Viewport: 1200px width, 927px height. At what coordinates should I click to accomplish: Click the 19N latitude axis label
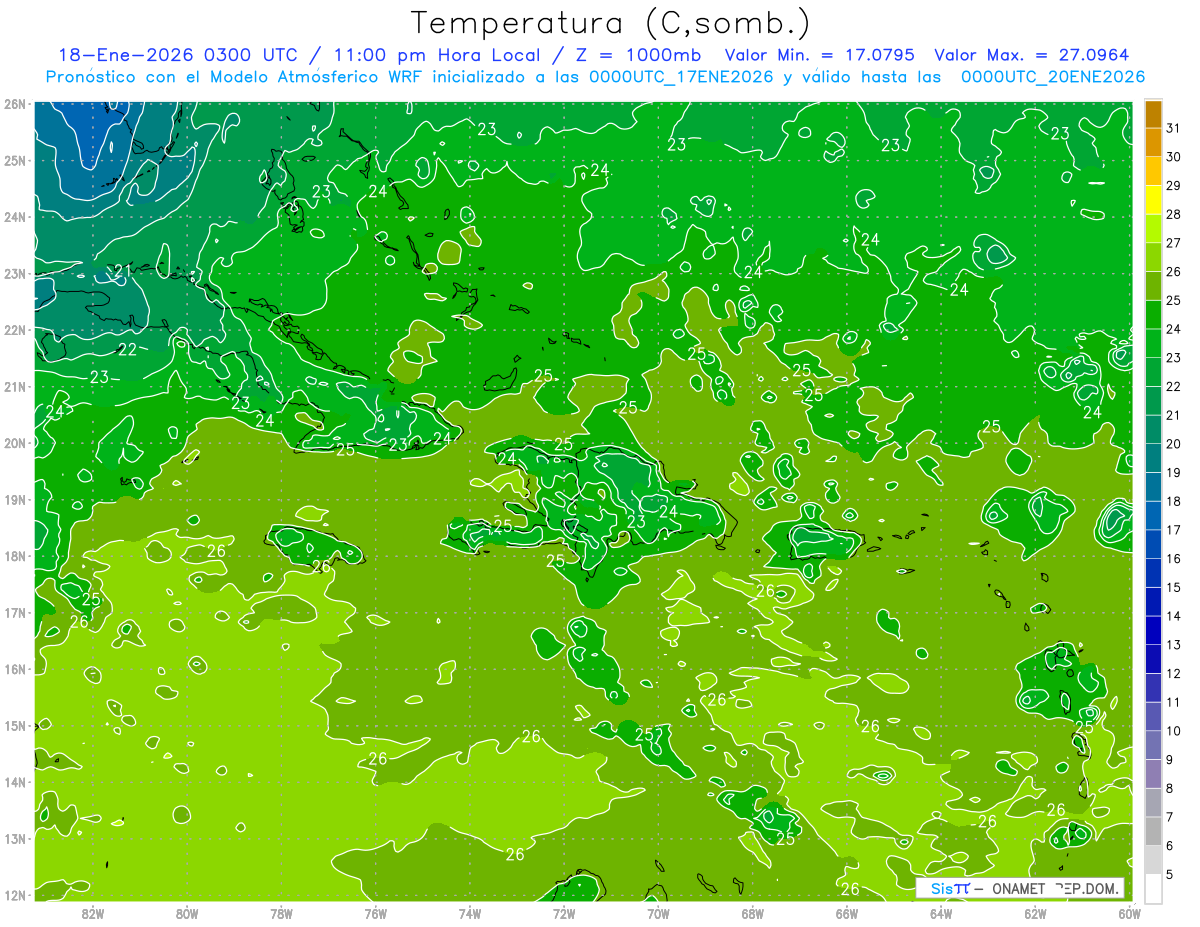[15, 500]
